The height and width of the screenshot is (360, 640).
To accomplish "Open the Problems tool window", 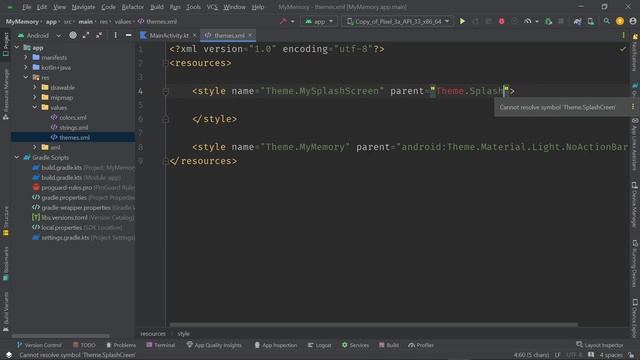I will 121,345.
